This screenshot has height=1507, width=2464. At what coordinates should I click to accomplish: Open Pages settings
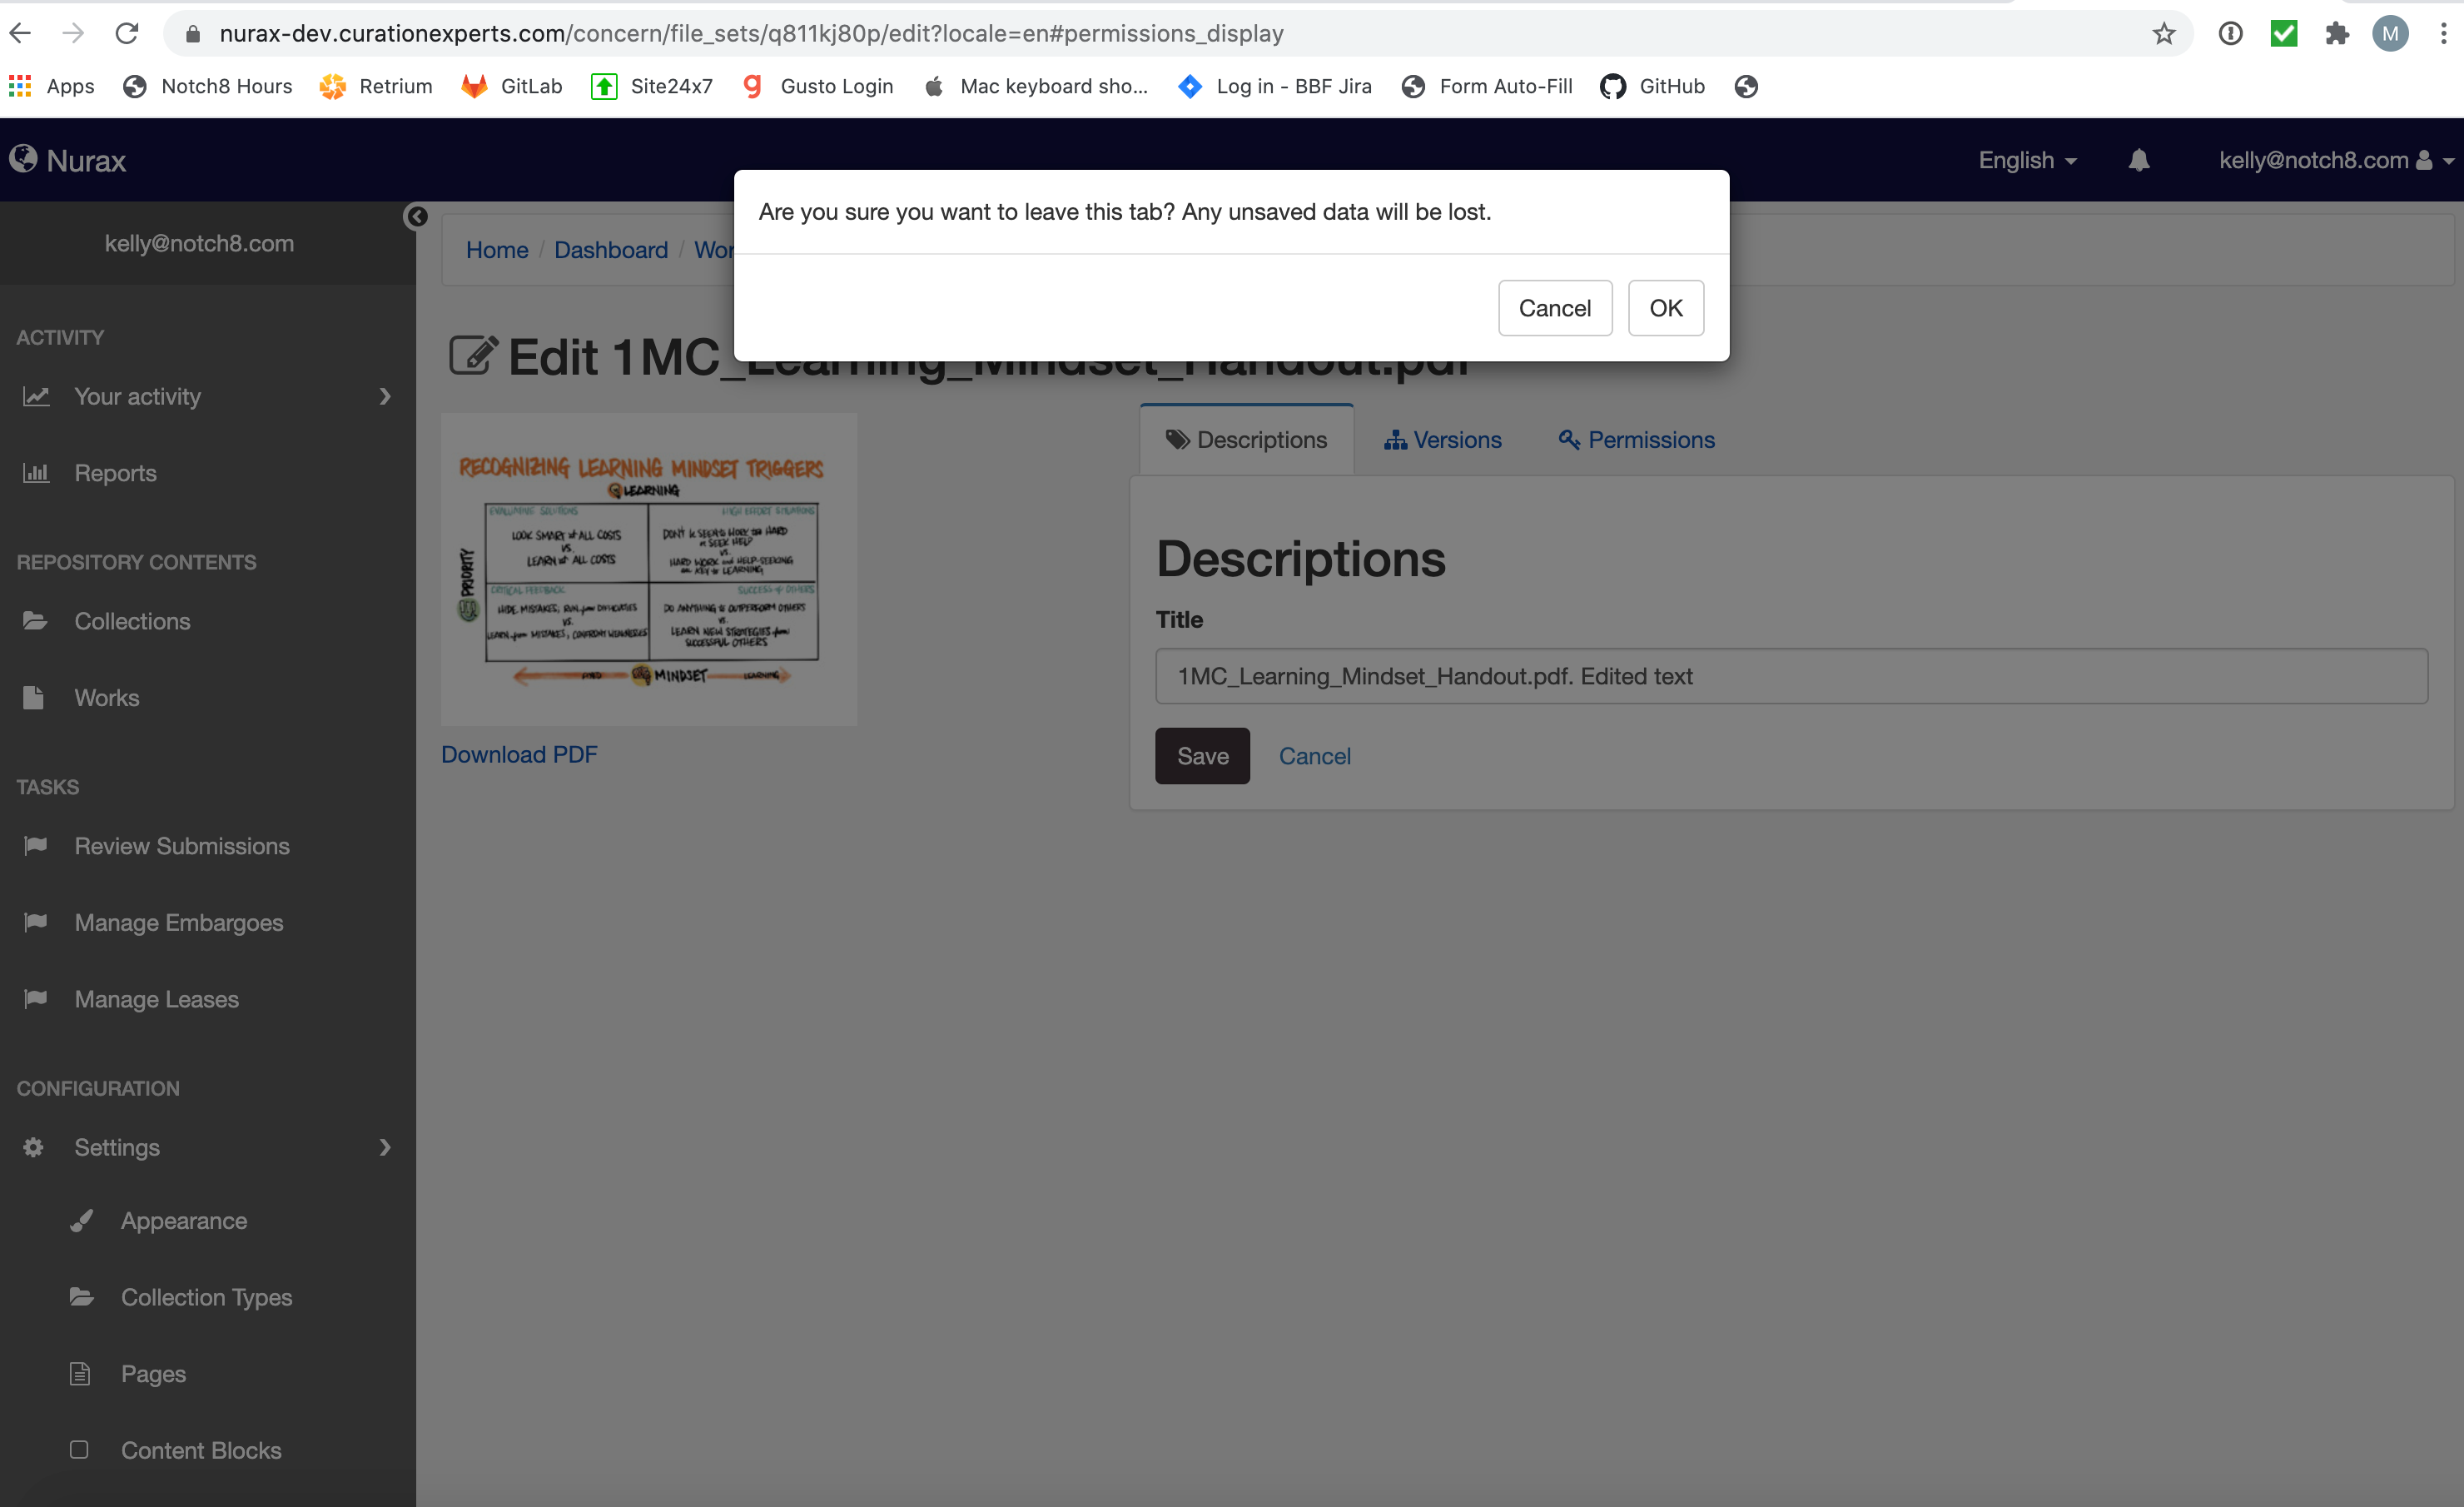tap(208, 1374)
